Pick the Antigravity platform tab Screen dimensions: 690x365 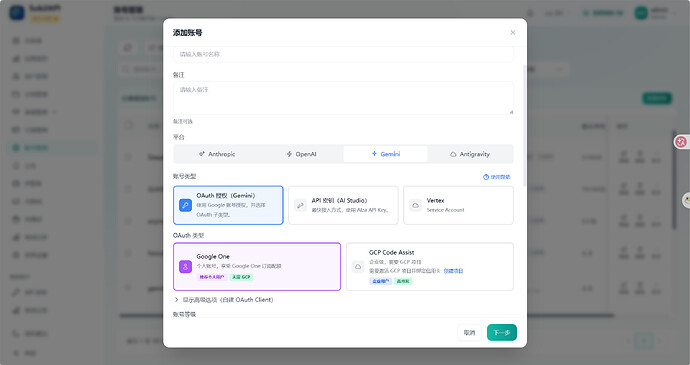point(470,154)
